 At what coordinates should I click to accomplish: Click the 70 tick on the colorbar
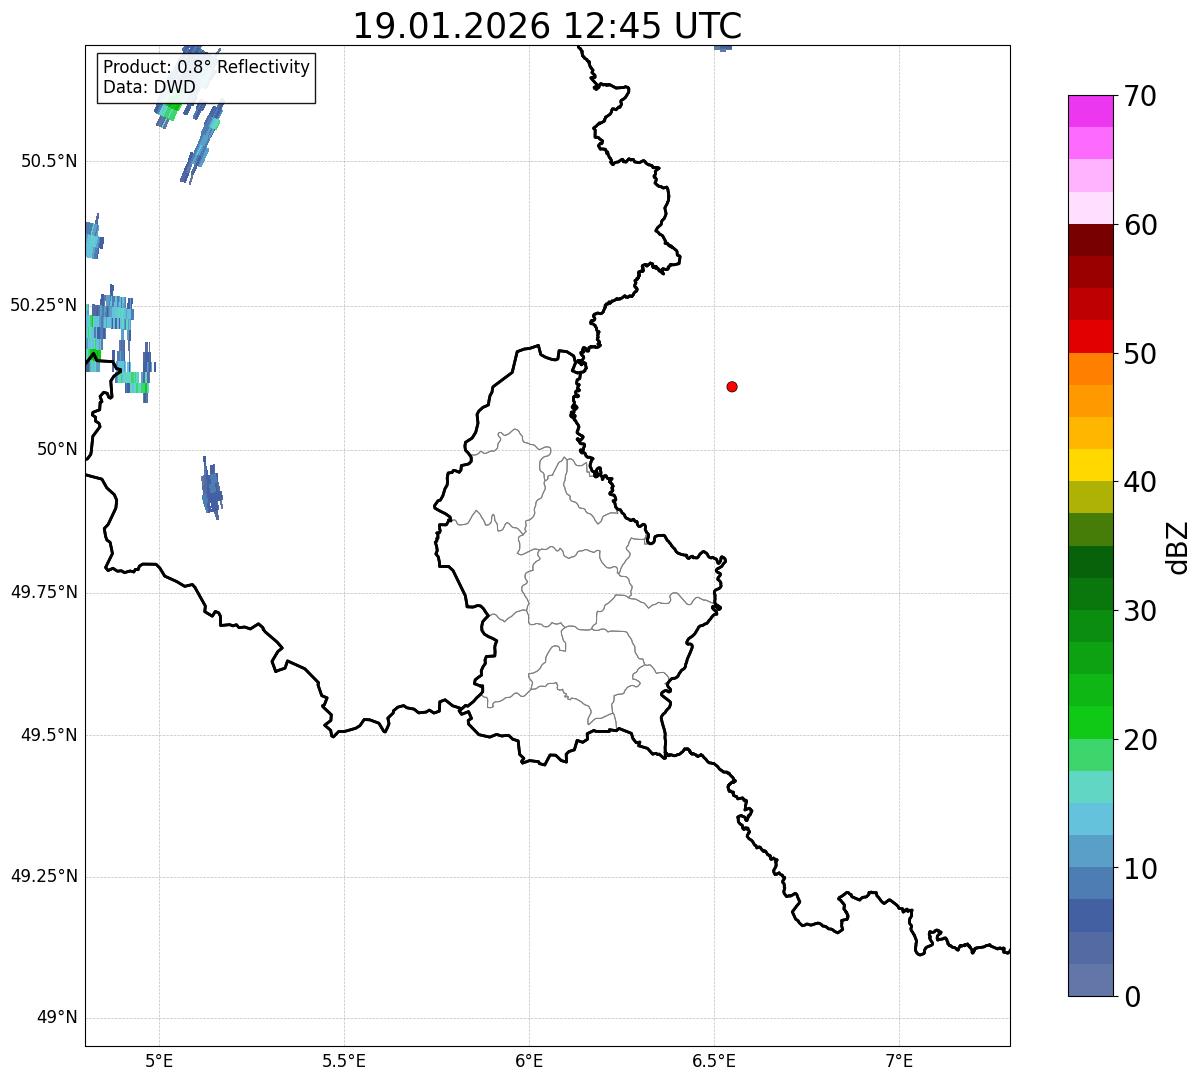click(x=1140, y=96)
